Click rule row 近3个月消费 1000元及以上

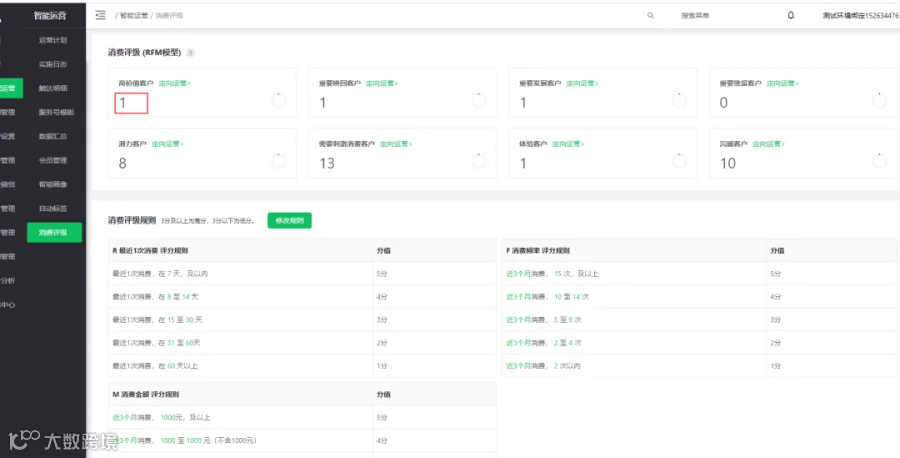pos(302,418)
